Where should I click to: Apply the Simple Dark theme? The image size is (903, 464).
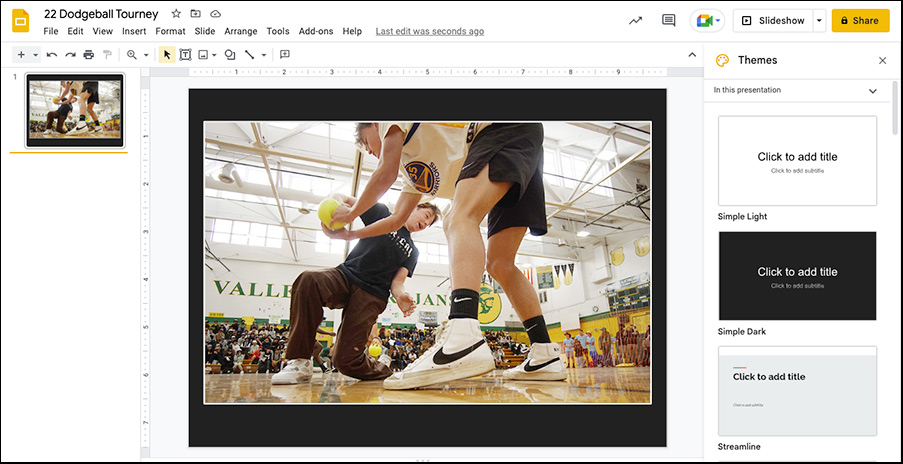(x=797, y=276)
